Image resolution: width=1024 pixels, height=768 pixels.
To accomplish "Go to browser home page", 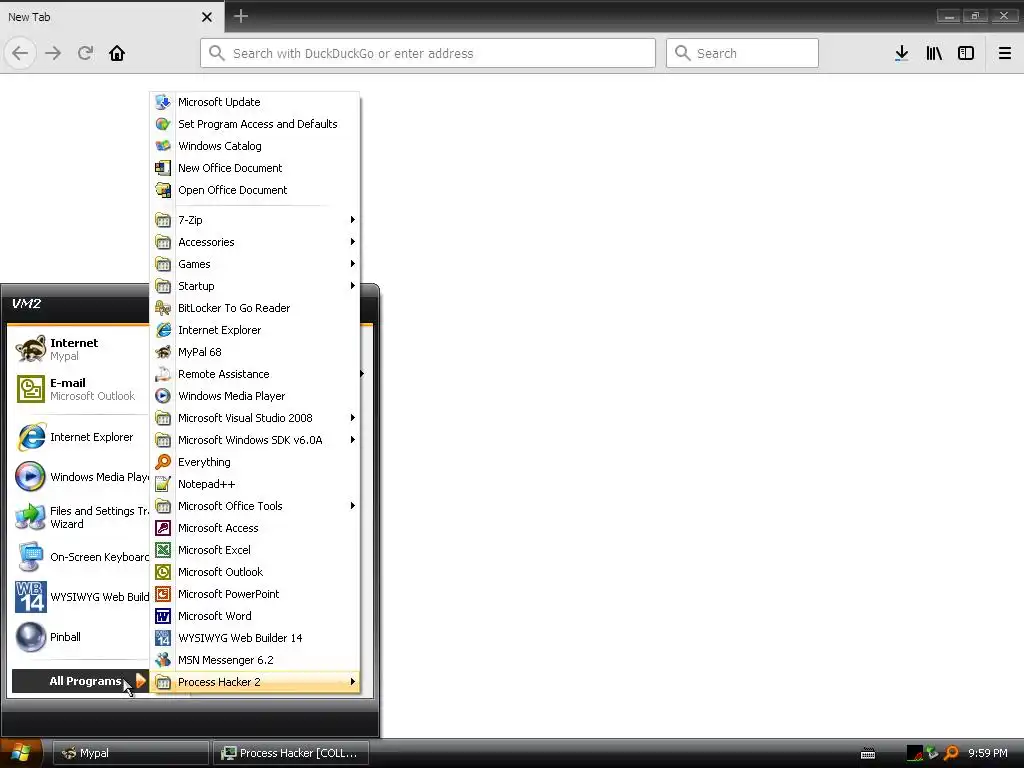I will pyautogui.click(x=117, y=53).
